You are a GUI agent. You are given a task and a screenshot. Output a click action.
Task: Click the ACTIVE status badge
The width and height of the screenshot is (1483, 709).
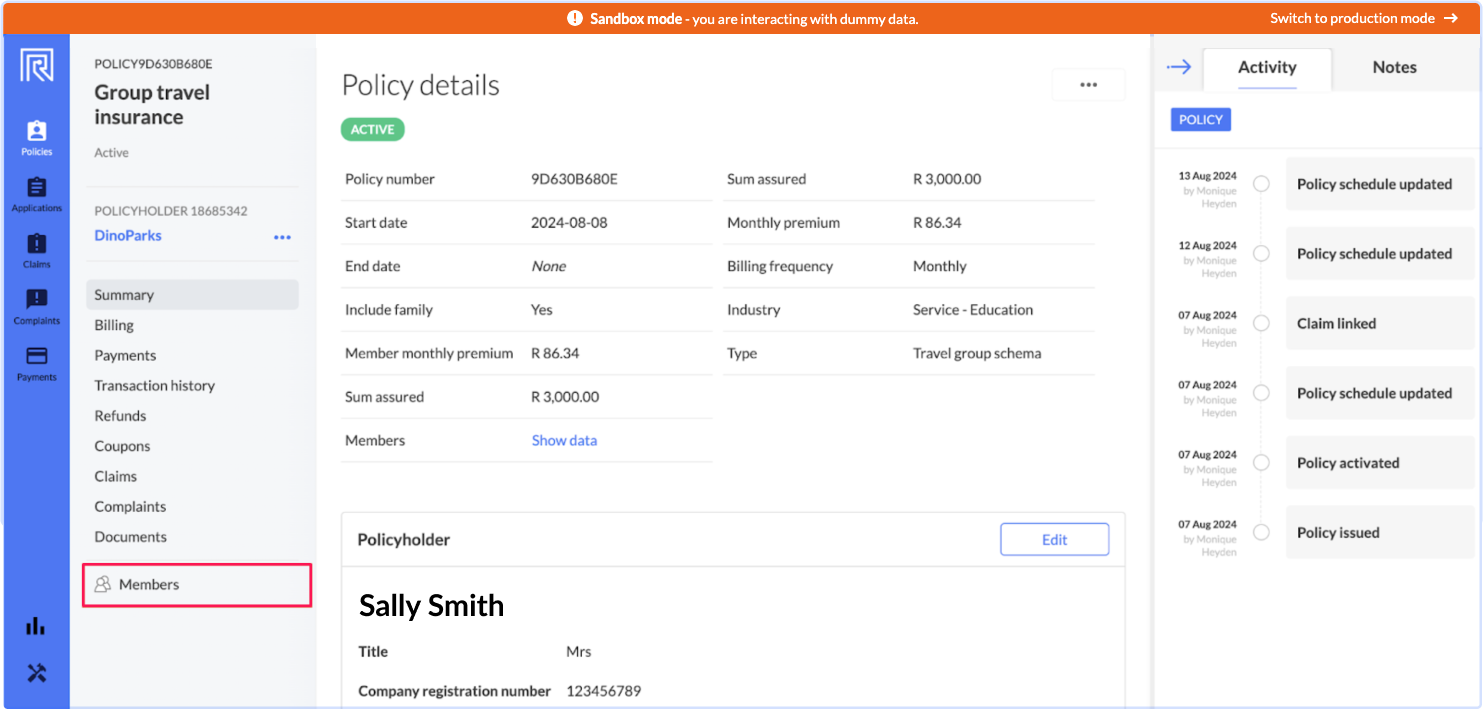tap(372, 129)
